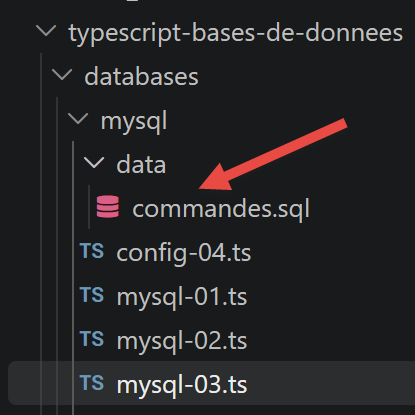Image resolution: width=415 pixels, height=415 pixels.
Task: Click the TS icon next to mysql-02.ts
Action: coord(92,339)
